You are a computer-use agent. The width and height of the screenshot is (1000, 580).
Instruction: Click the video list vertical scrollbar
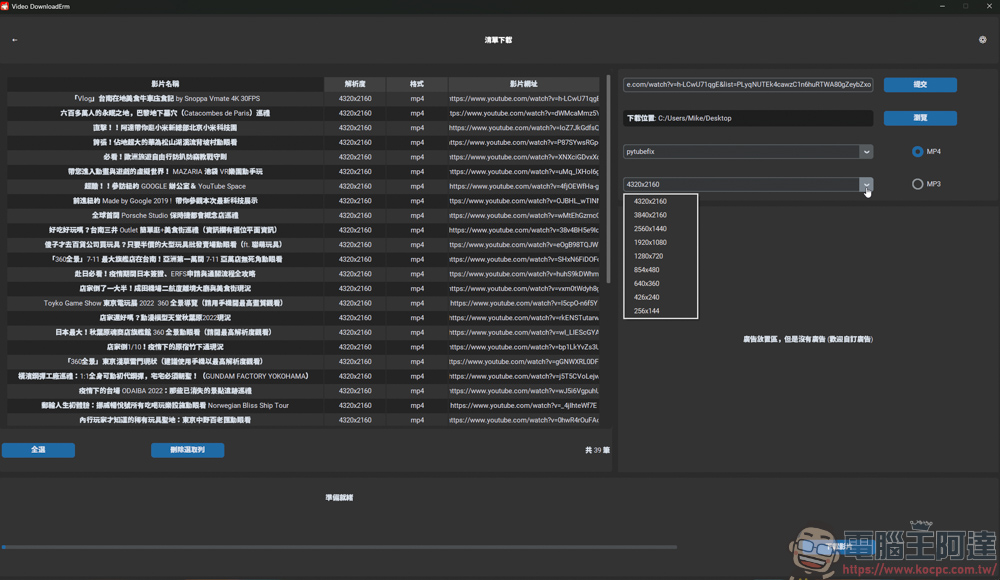(608, 179)
